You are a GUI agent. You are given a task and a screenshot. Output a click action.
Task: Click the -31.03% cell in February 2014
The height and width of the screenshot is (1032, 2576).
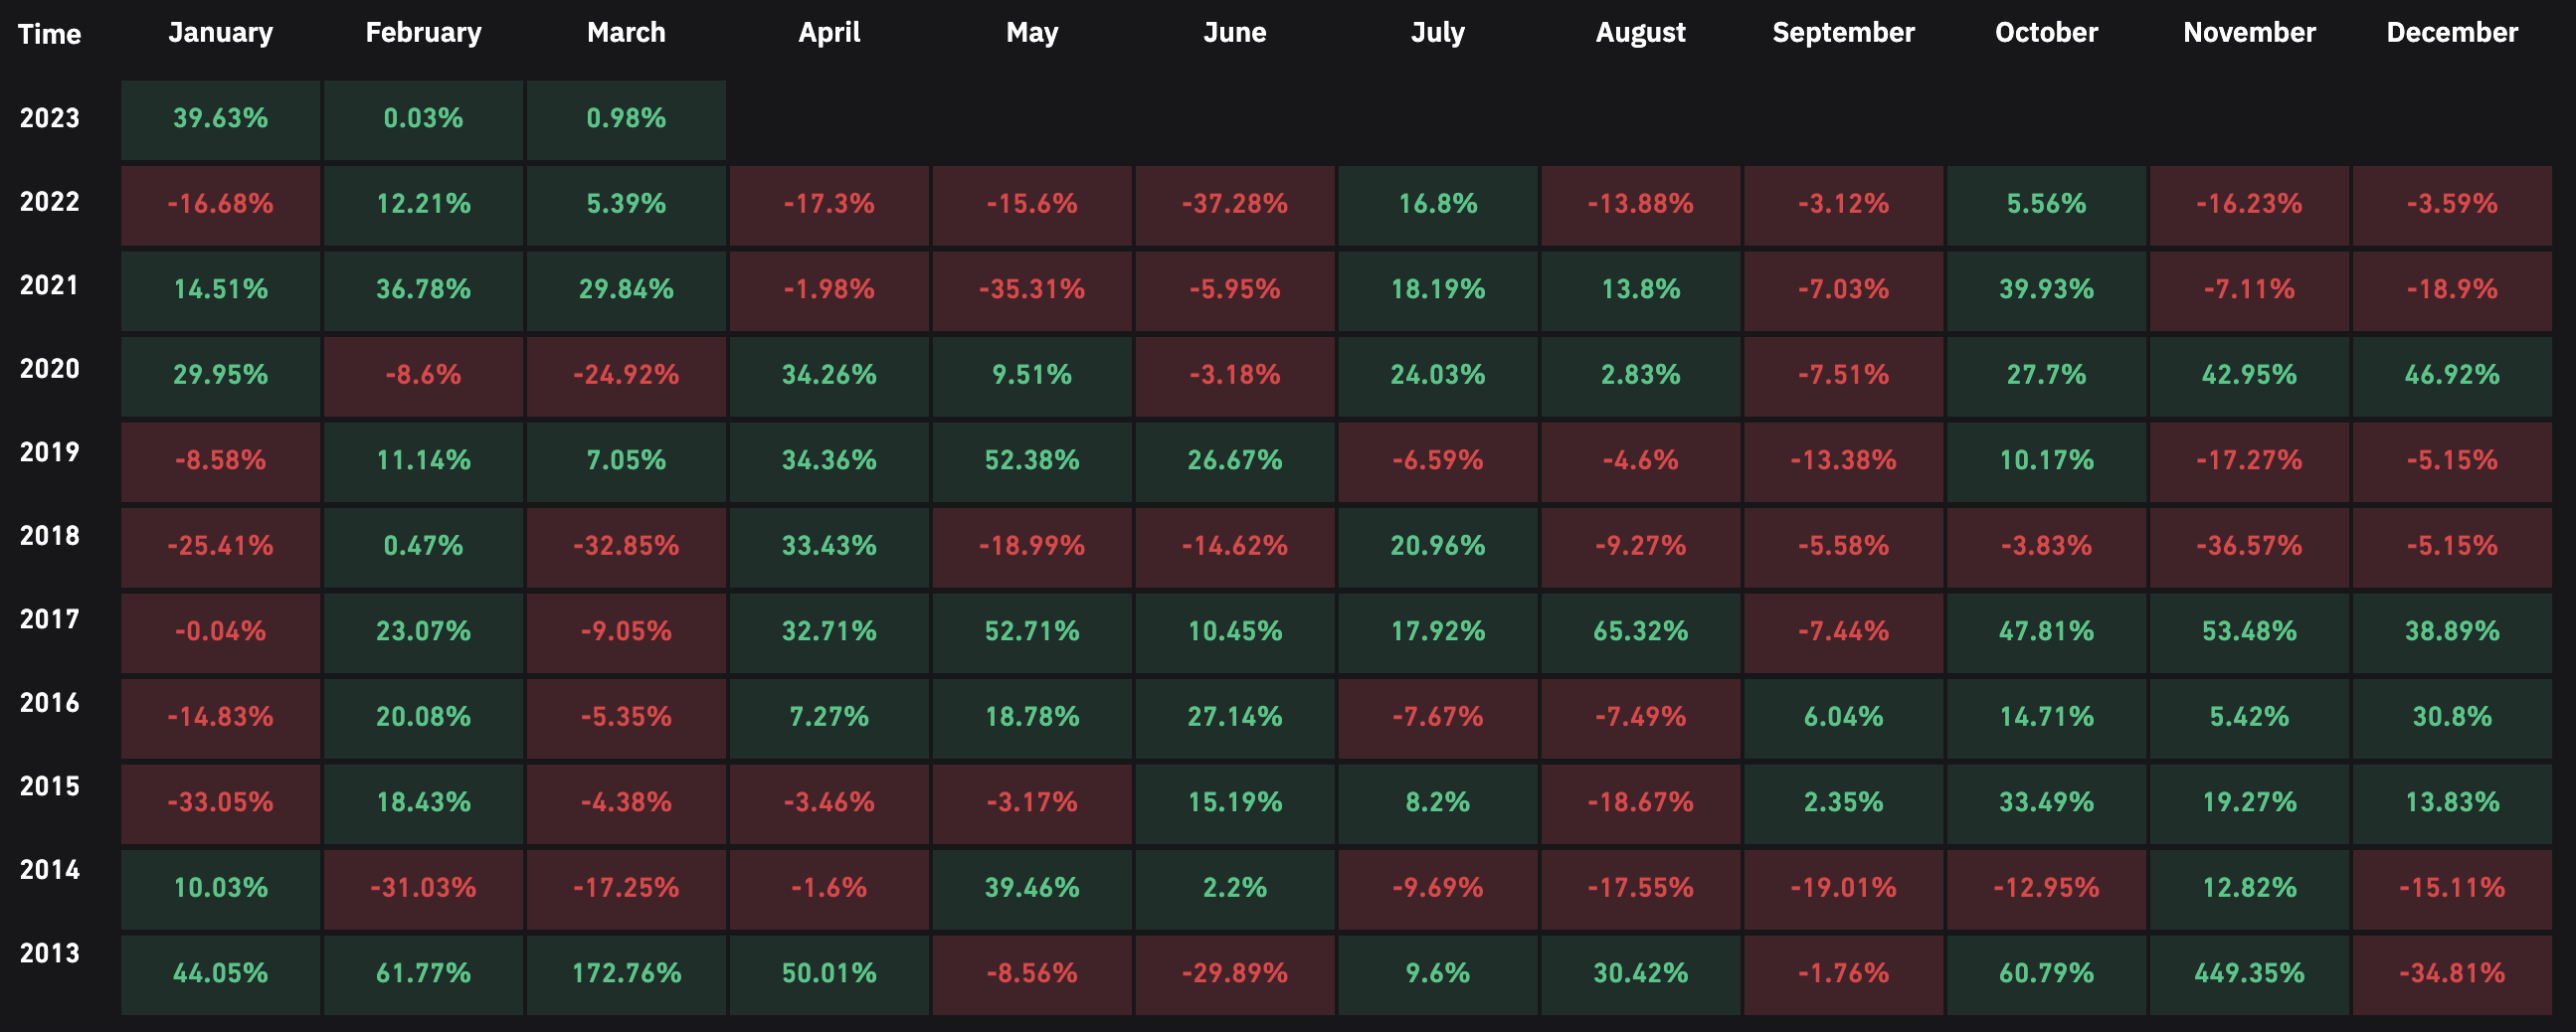pyautogui.click(x=423, y=888)
